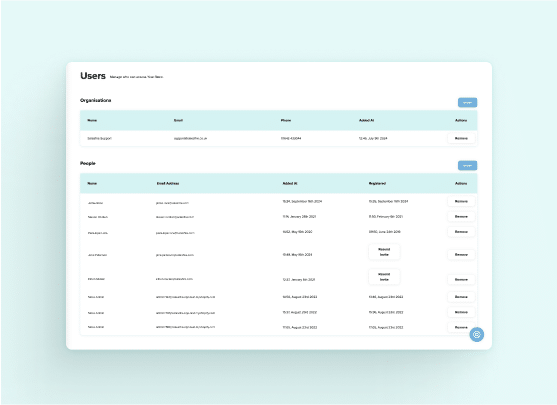Image resolution: width=557 pixels, height=405 pixels.
Task: Remove the support organisation entry
Action: 461,138
